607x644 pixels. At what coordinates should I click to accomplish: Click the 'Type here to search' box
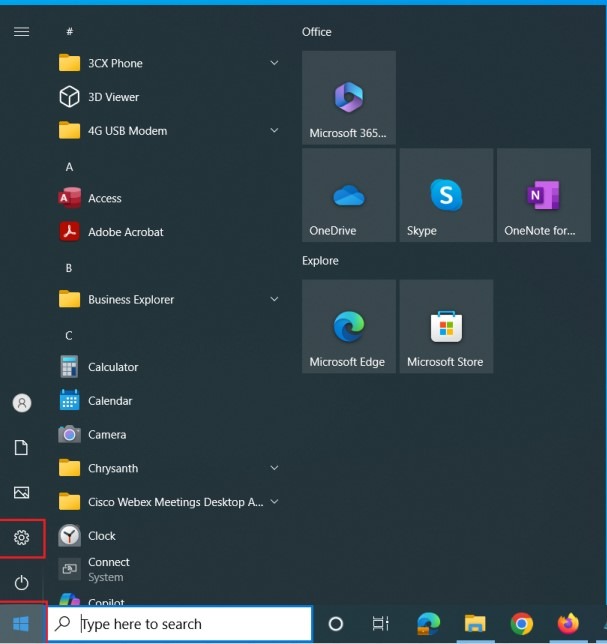tap(180, 624)
